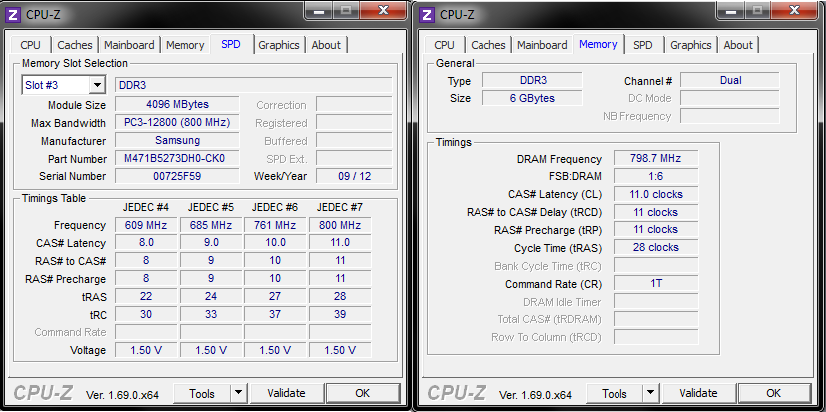This screenshot has width=826, height=412.
Task: Select the Graphics tab in left window
Action: (279, 45)
